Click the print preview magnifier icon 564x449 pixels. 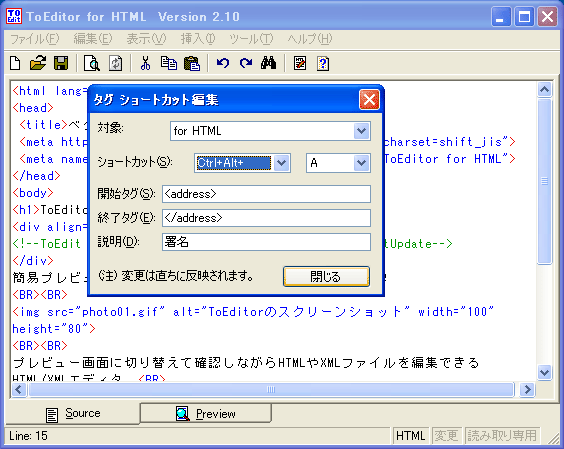(92, 63)
